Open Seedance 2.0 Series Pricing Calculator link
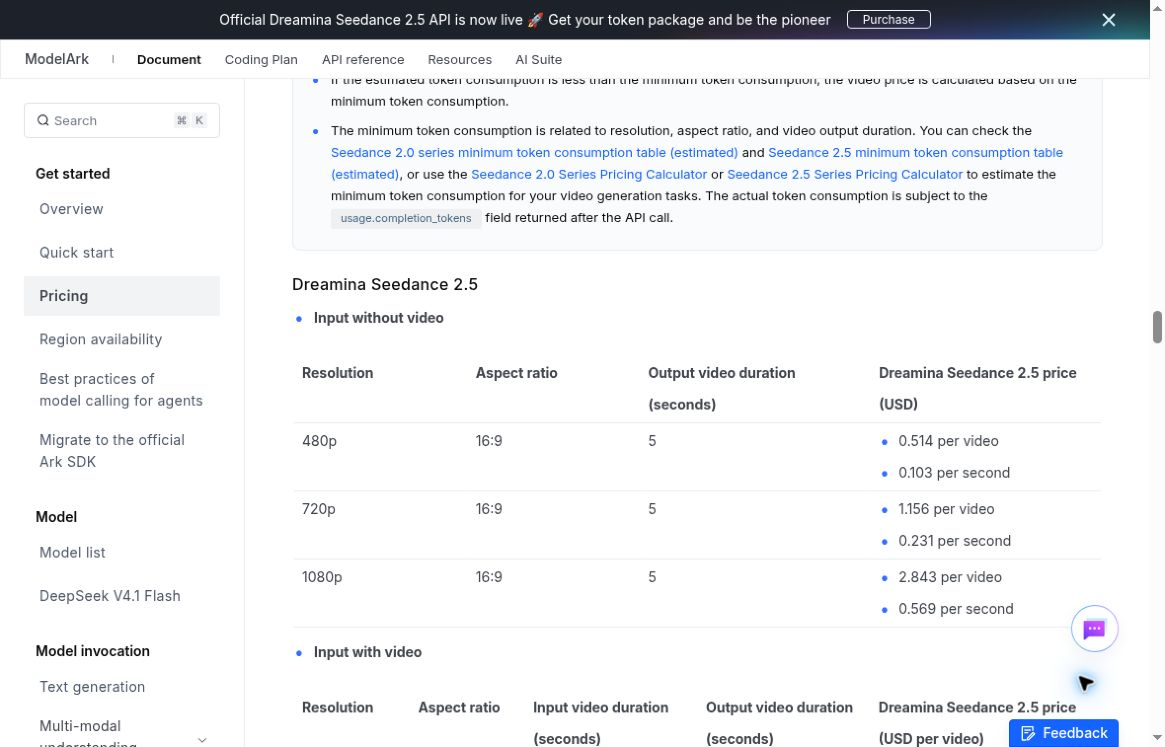 (x=588, y=175)
